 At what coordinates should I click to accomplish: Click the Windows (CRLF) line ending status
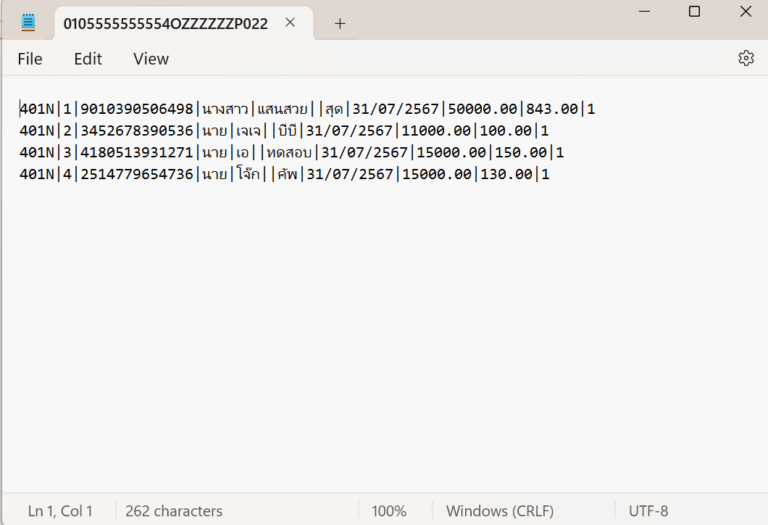click(x=500, y=511)
